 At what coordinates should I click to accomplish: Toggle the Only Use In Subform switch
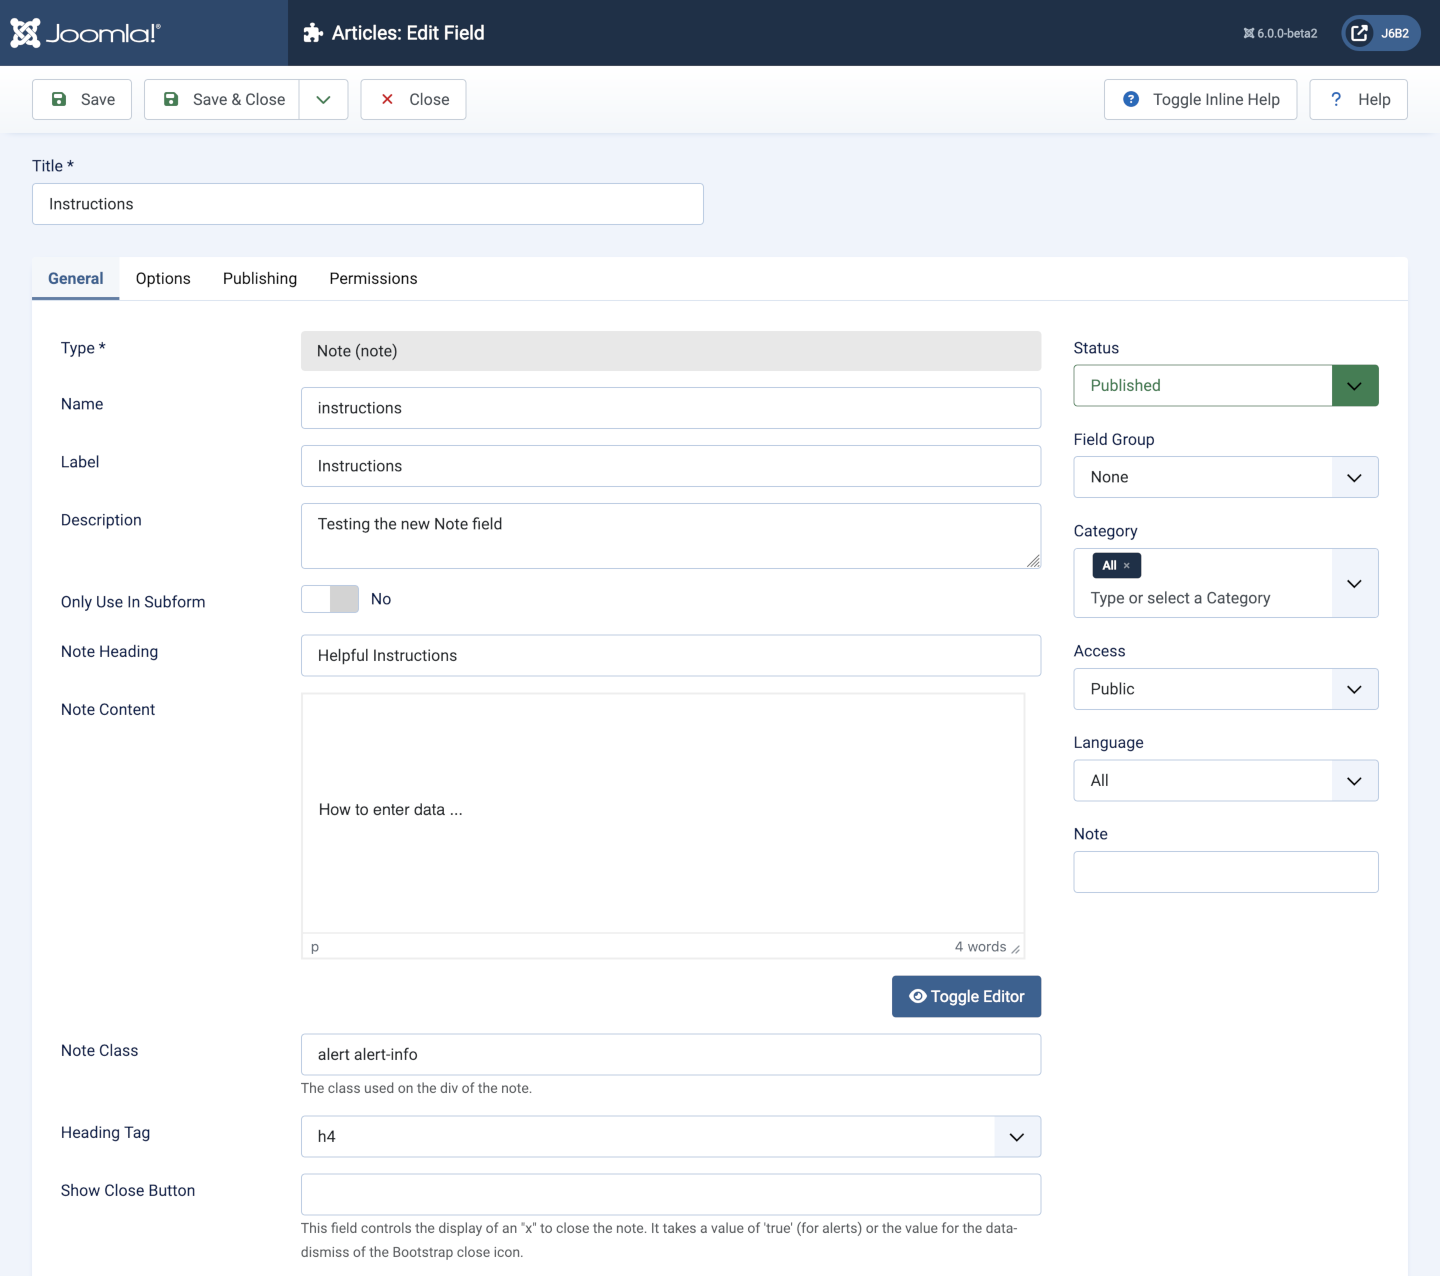click(x=330, y=599)
